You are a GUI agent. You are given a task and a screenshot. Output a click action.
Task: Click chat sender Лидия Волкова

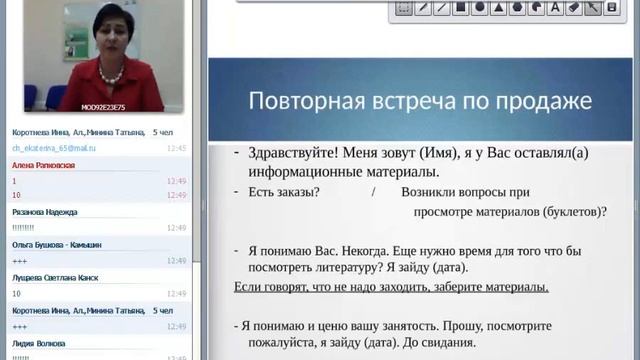[x=39, y=344]
